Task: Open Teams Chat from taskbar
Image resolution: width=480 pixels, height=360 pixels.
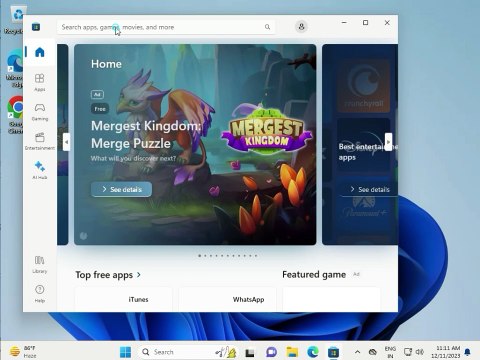Action: [271, 352]
